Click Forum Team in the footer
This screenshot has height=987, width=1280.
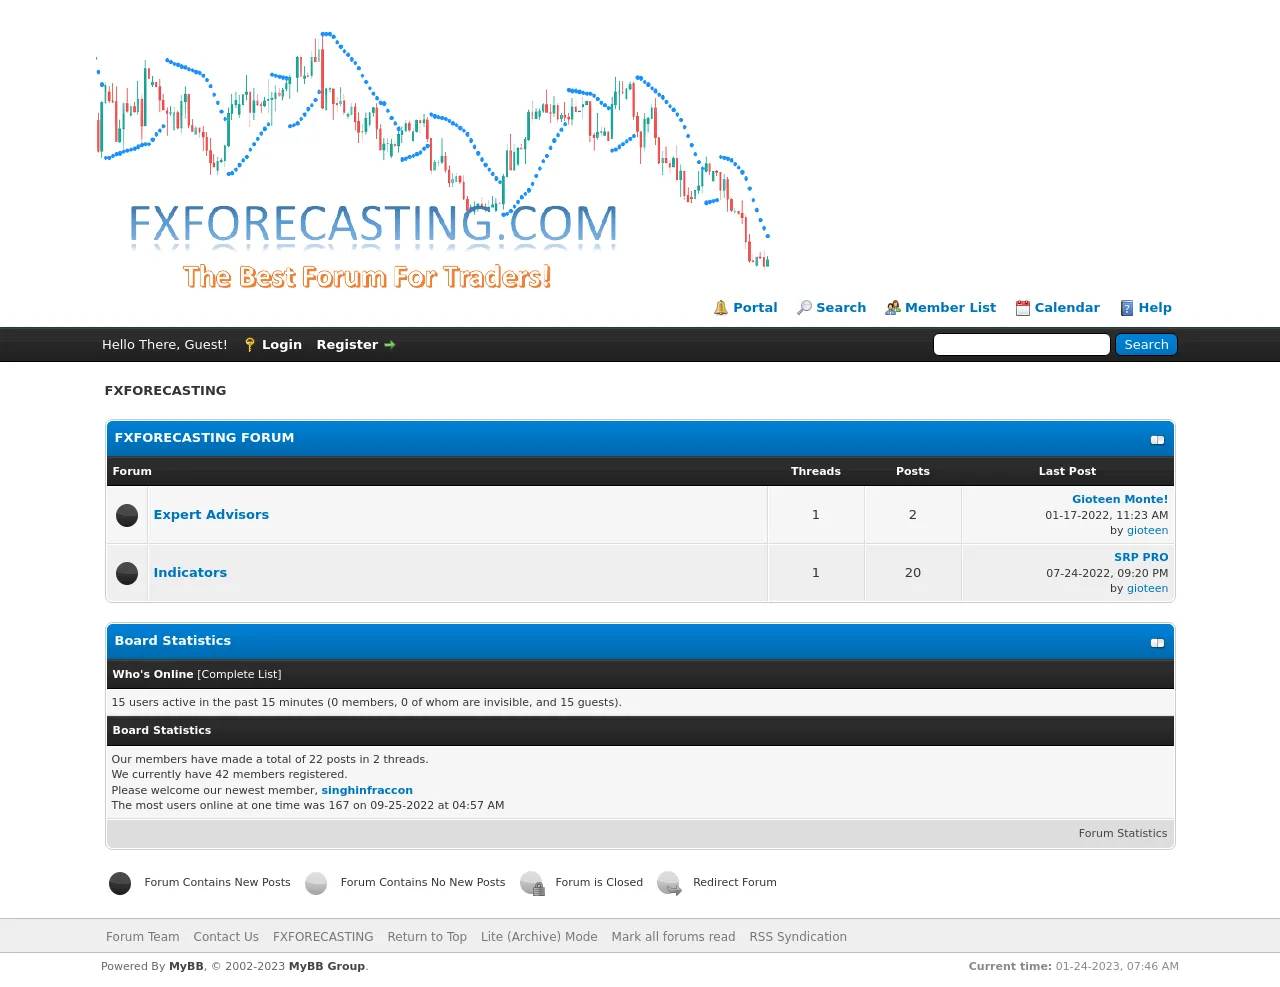tap(143, 937)
